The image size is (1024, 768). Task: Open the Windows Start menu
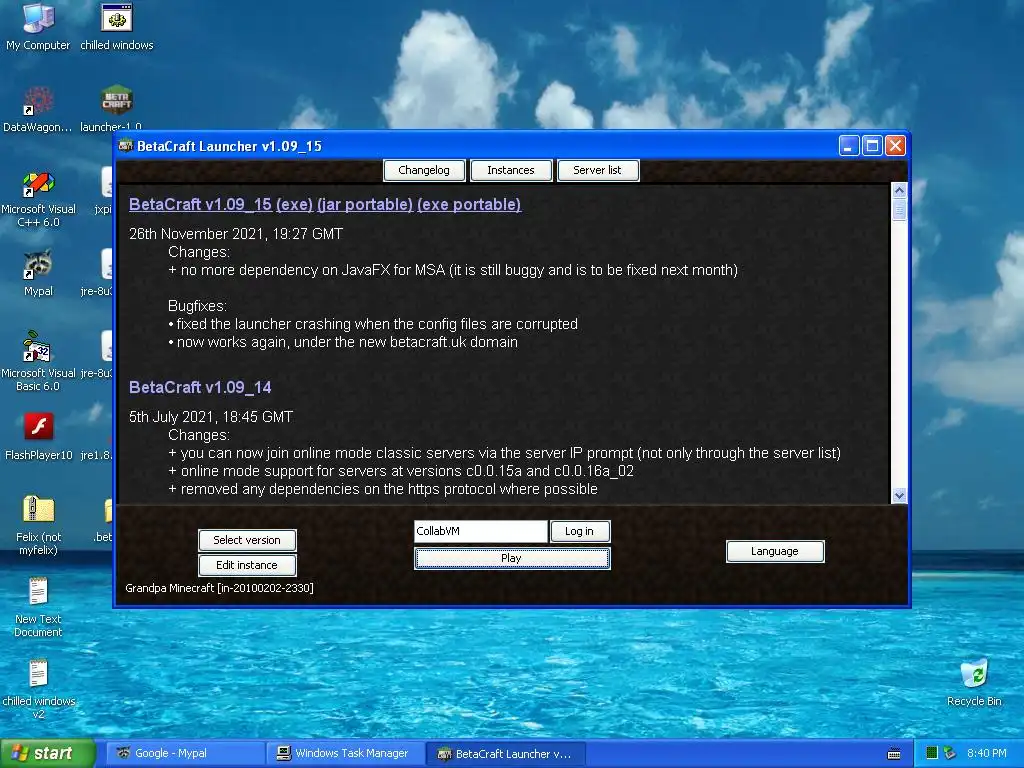click(47, 754)
